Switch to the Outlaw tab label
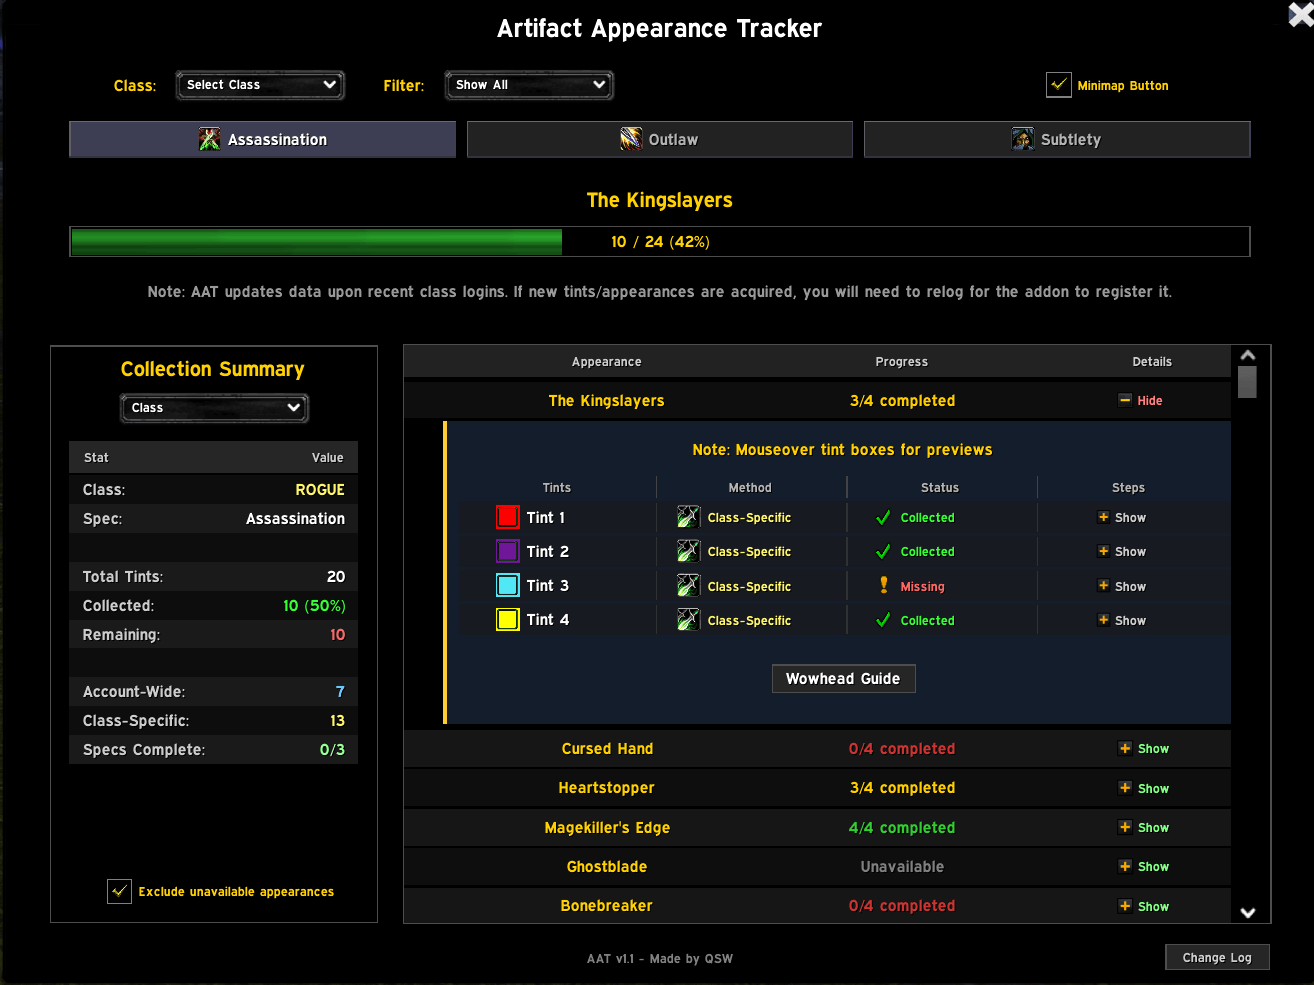The width and height of the screenshot is (1314, 985). [x=673, y=140]
